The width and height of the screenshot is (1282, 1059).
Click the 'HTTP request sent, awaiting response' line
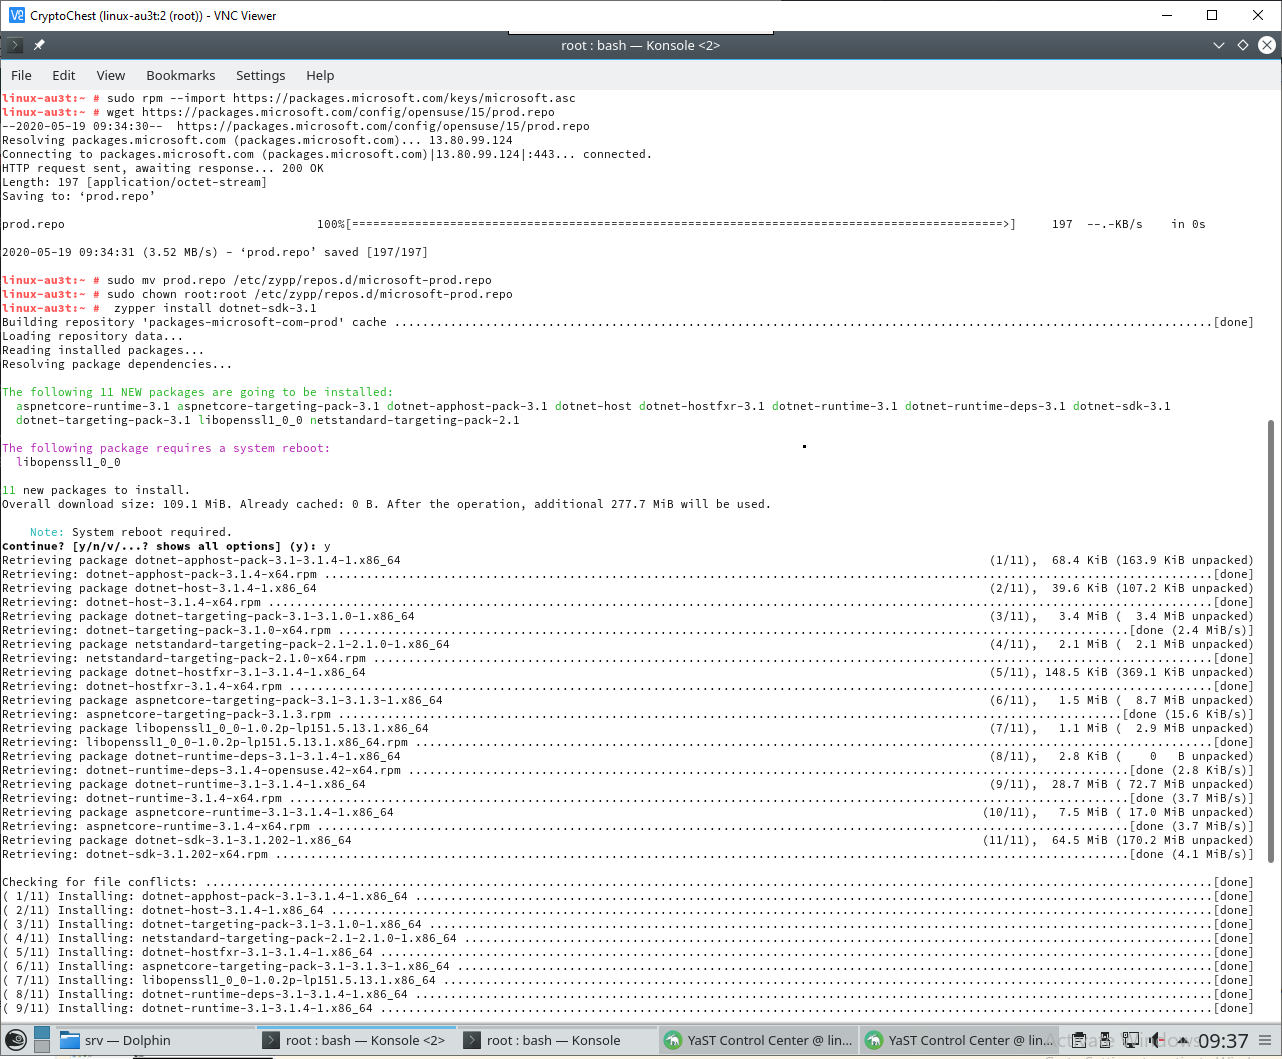pyautogui.click(x=163, y=168)
